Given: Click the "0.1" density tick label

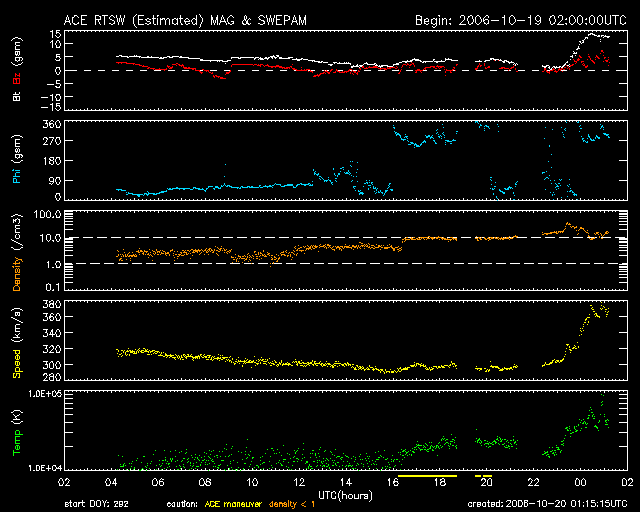Looking at the screenshot, I should [x=53, y=287].
